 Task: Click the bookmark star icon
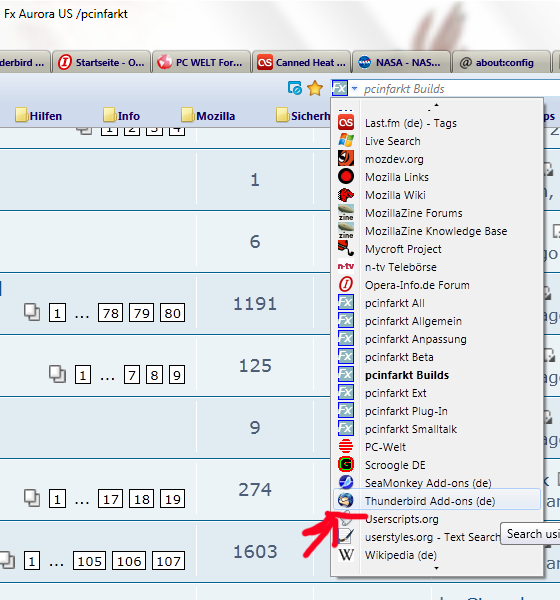click(x=315, y=88)
